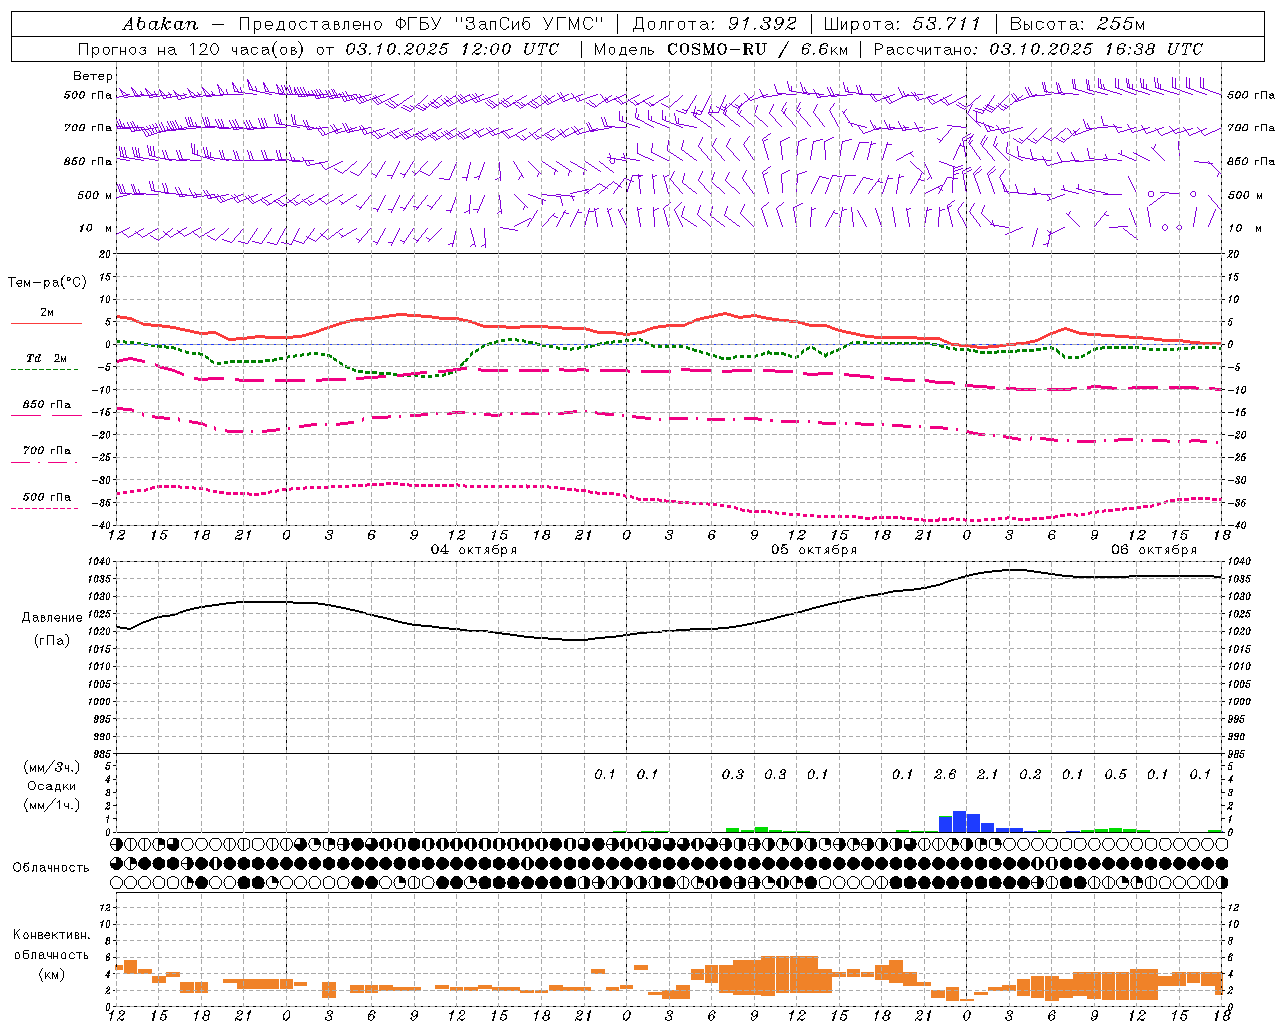
Task: Click the '(мм/1ч.)' hourly precipitation unit label
Action: [52, 805]
